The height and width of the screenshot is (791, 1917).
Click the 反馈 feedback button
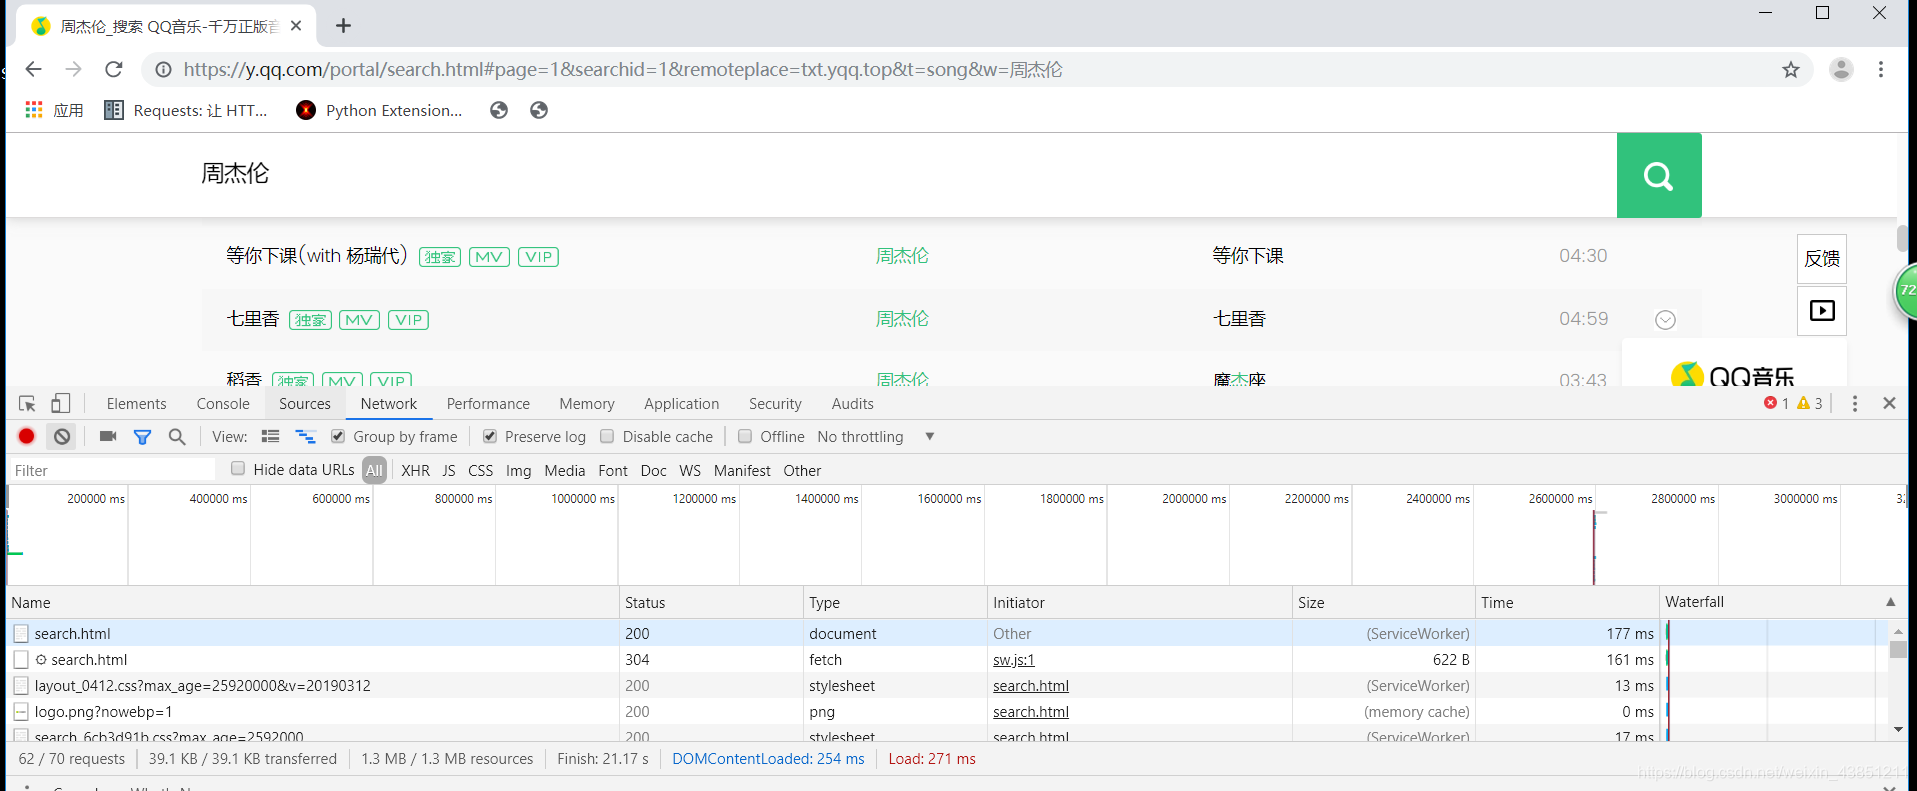point(1822,258)
